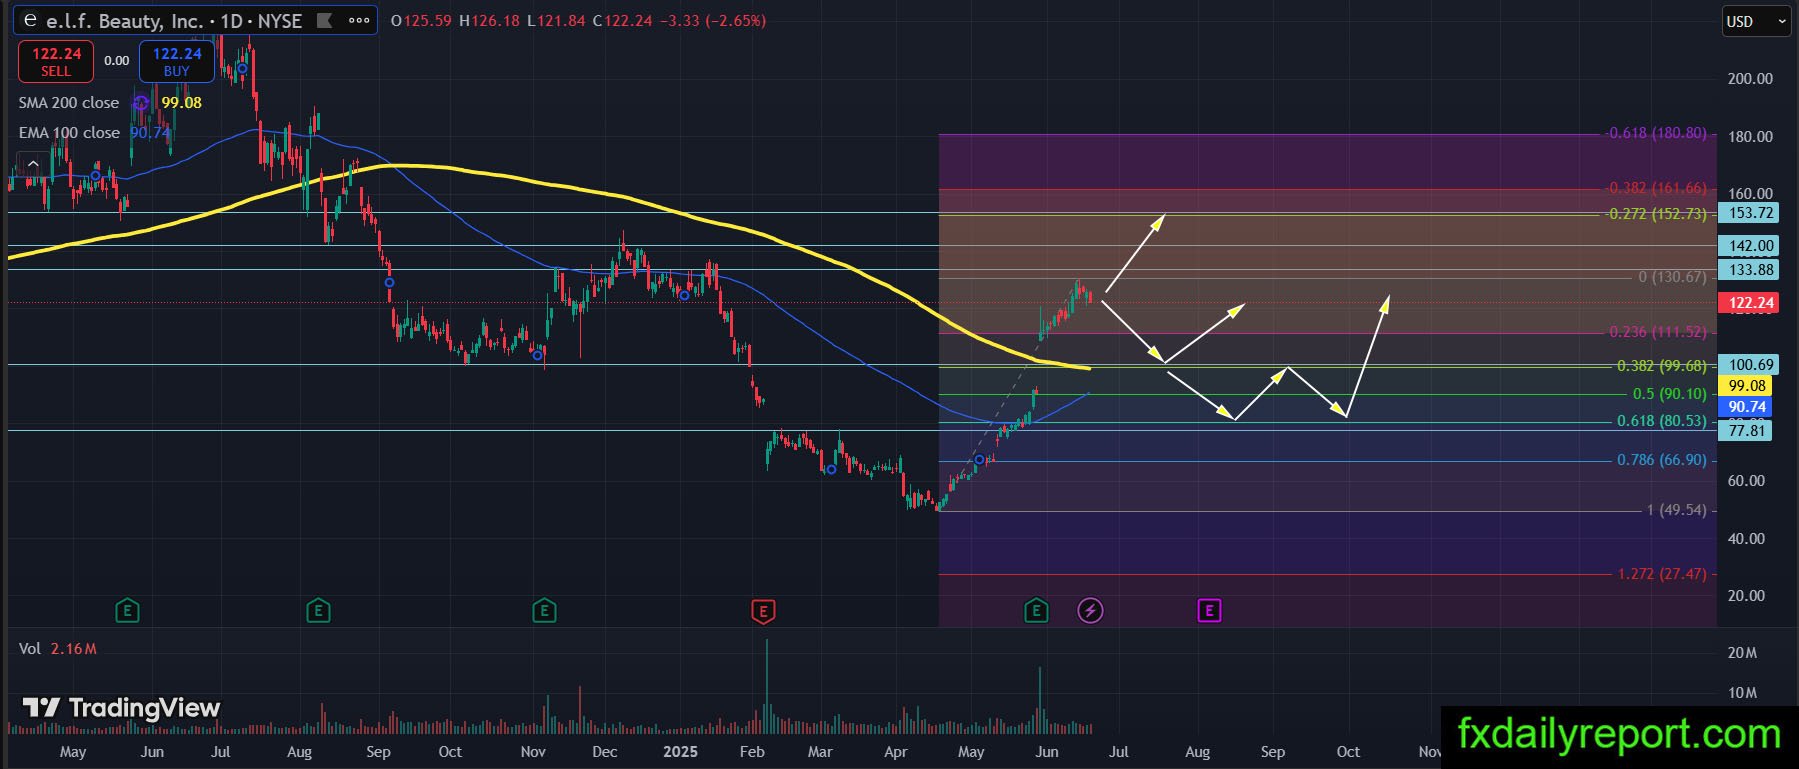Click the L121.84 low price value
This screenshot has width=1799, height=769.
556,20
